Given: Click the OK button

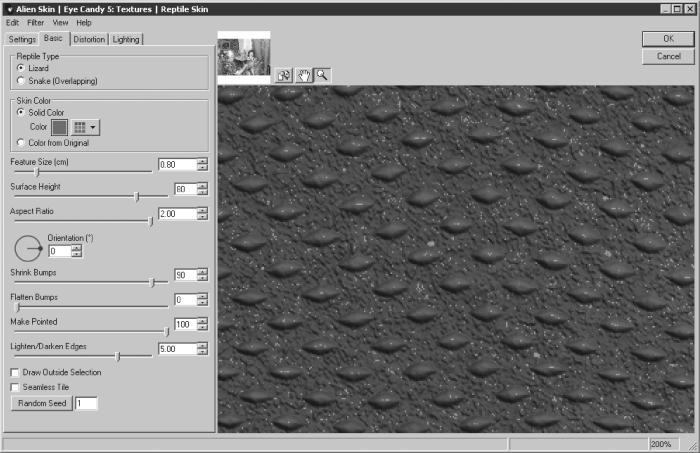Looking at the screenshot, I should click(x=668, y=39).
